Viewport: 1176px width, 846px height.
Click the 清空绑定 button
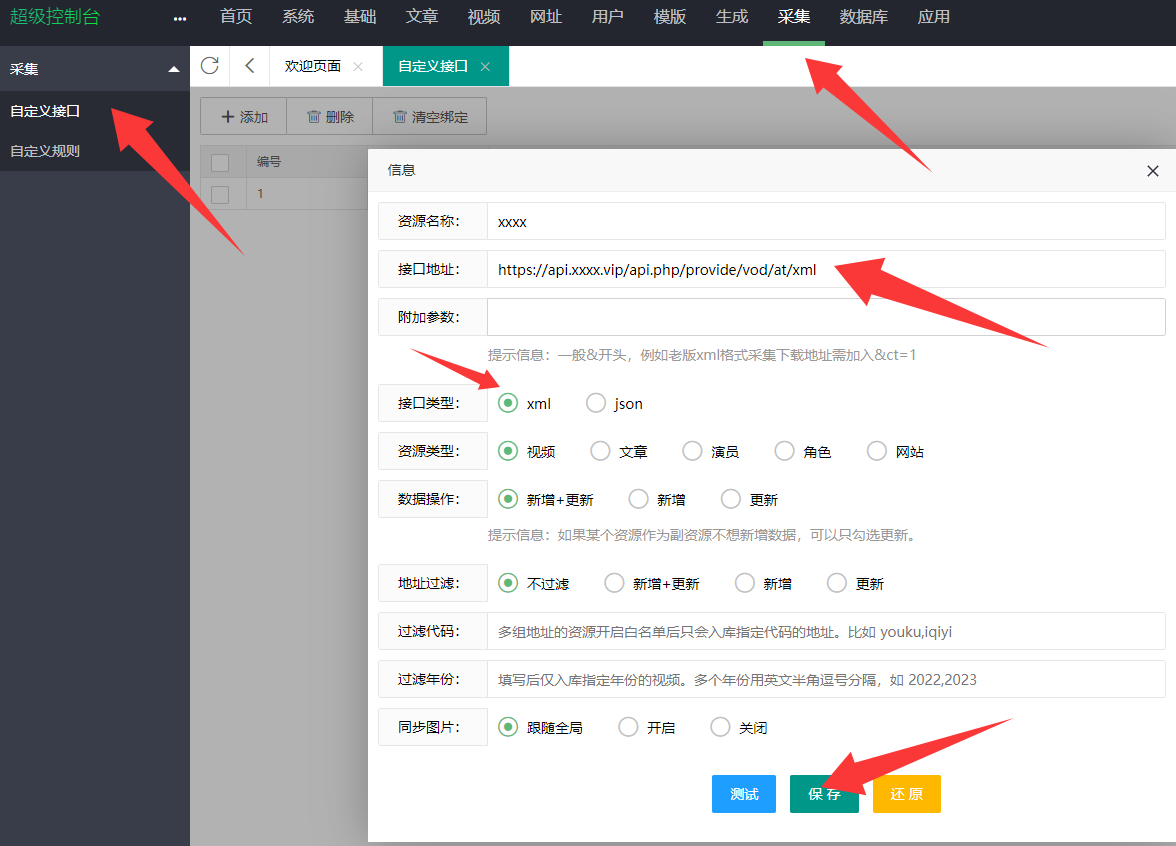pyautogui.click(x=430, y=117)
